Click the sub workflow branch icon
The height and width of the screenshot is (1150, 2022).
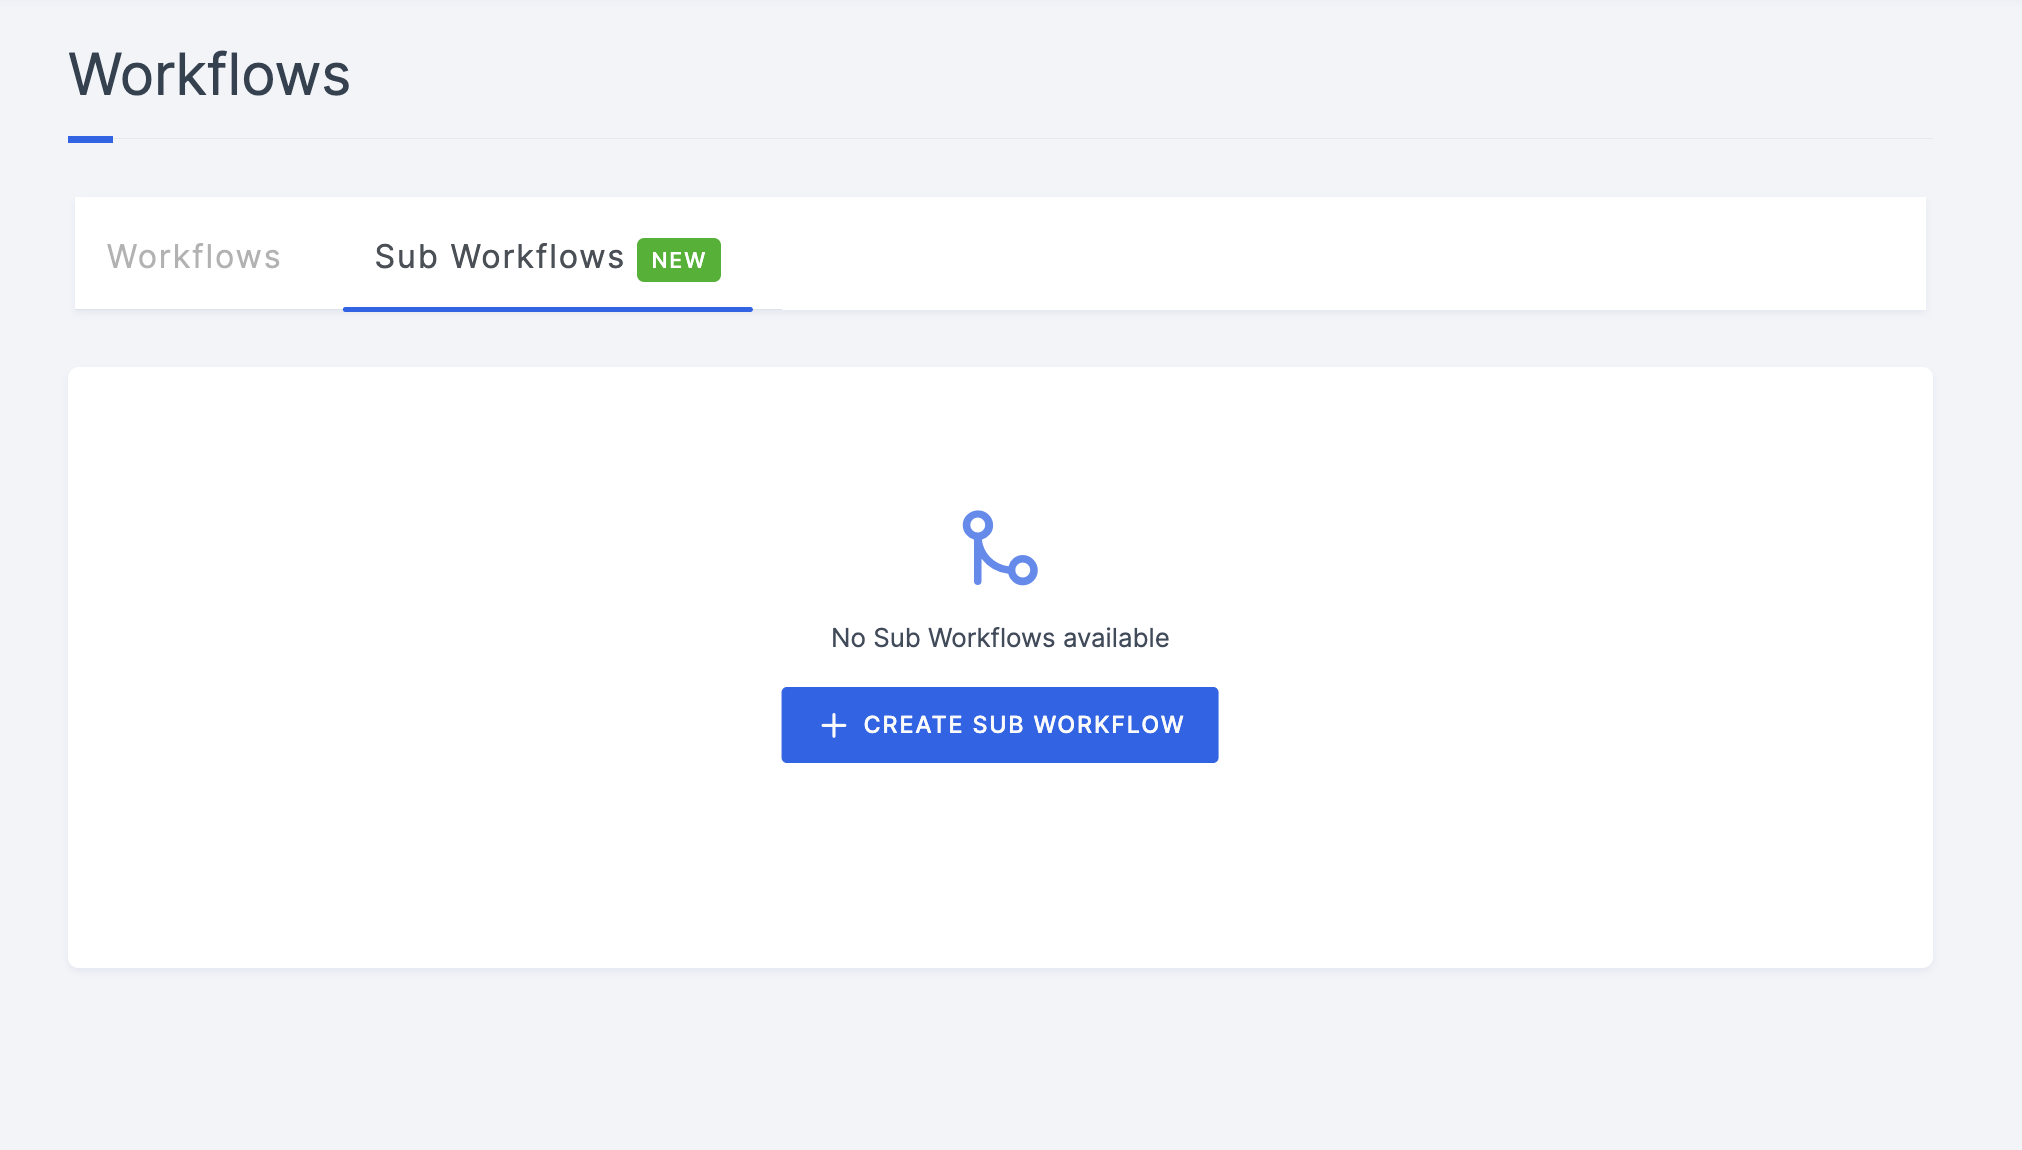pyautogui.click(x=1000, y=548)
